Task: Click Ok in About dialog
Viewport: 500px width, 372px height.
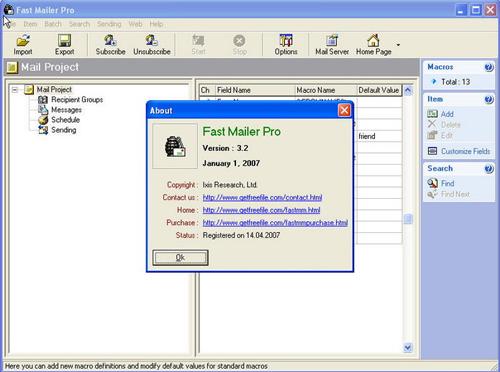Action: (180, 258)
